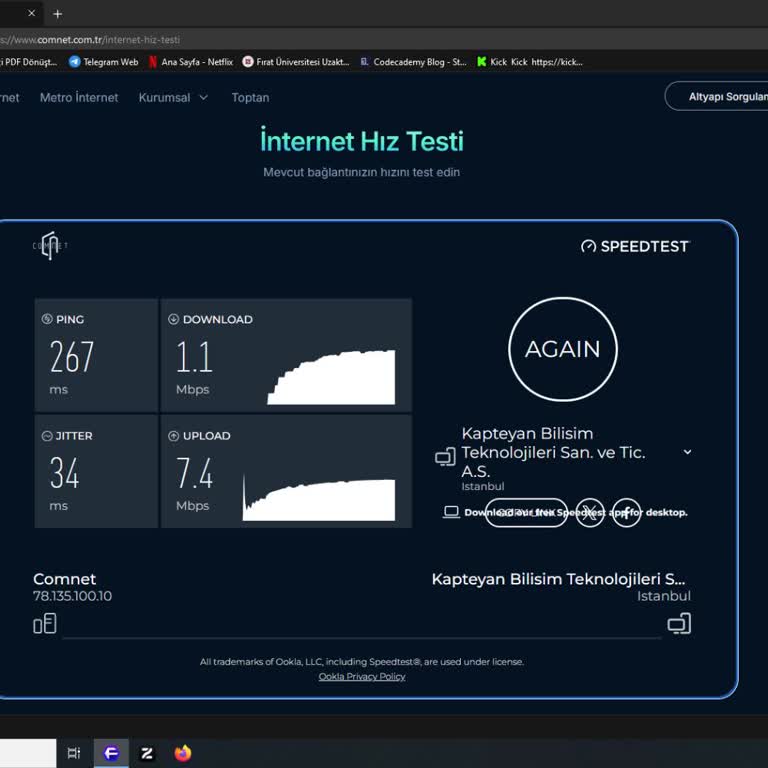The height and width of the screenshot is (768, 768).
Task: Click the DOWNLOAD arrow icon
Action: point(173,319)
